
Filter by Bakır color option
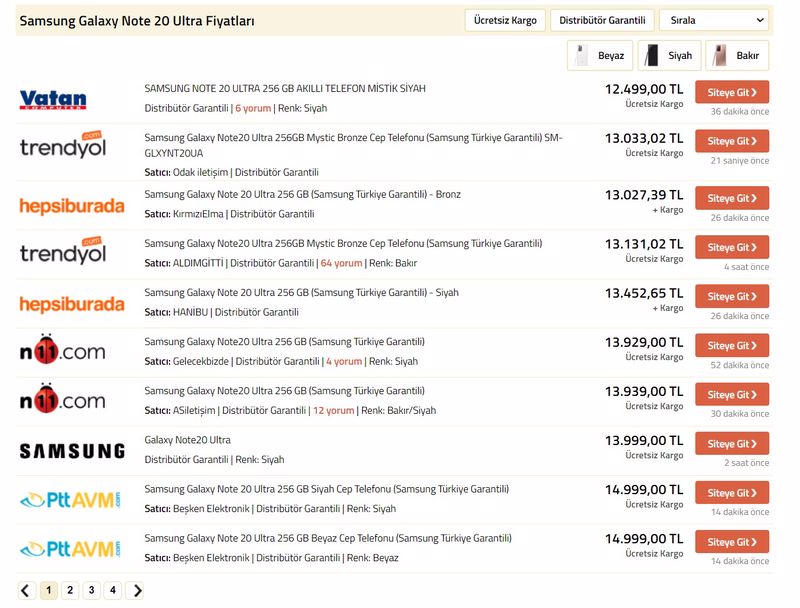737,56
